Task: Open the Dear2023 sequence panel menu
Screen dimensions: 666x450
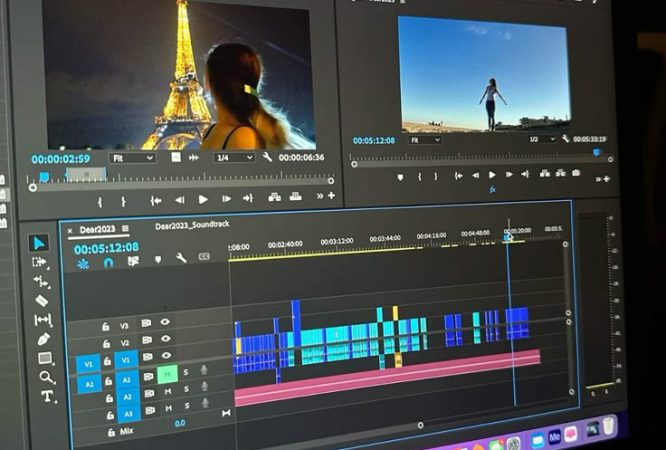Action: (126, 230)
